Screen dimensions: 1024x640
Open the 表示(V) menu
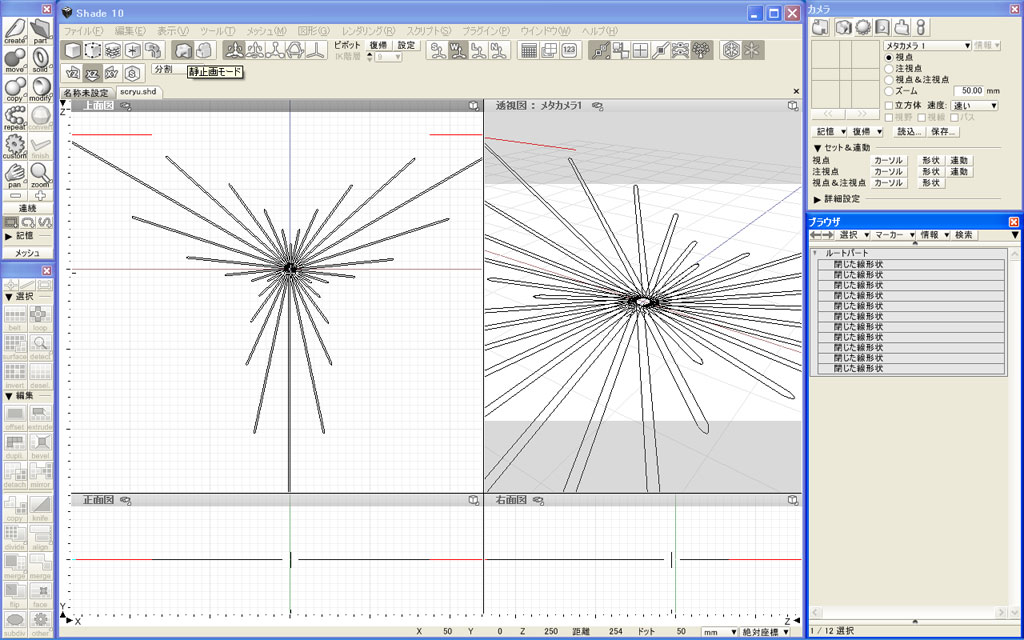click(172, 31)
